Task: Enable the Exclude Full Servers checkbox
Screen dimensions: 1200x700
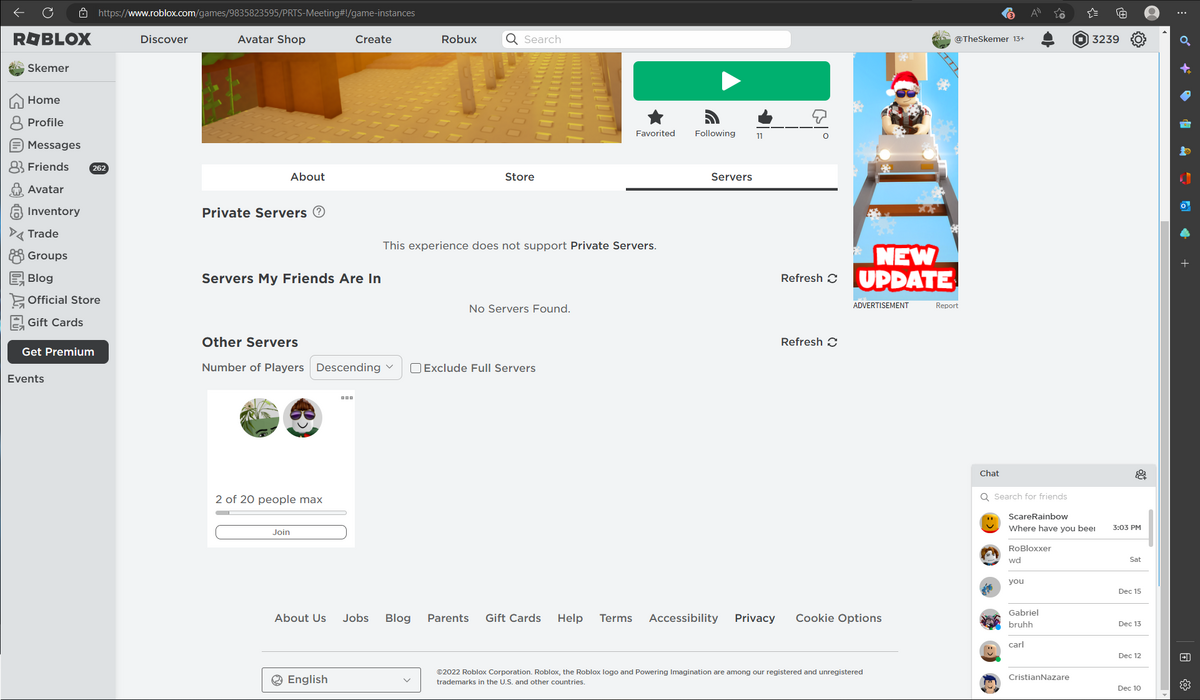Action: 415,368
